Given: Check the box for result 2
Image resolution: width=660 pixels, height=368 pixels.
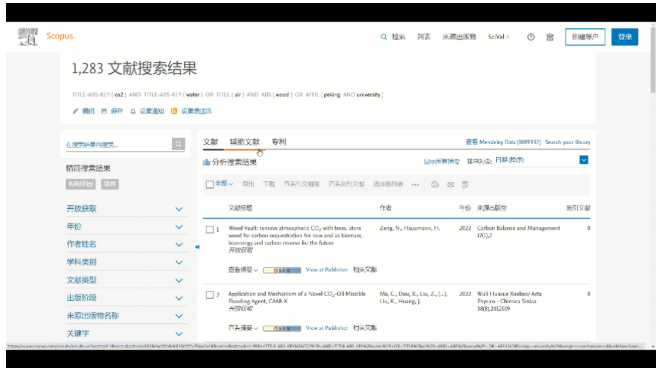Looking at the screenshot, I should click(210, 295).
